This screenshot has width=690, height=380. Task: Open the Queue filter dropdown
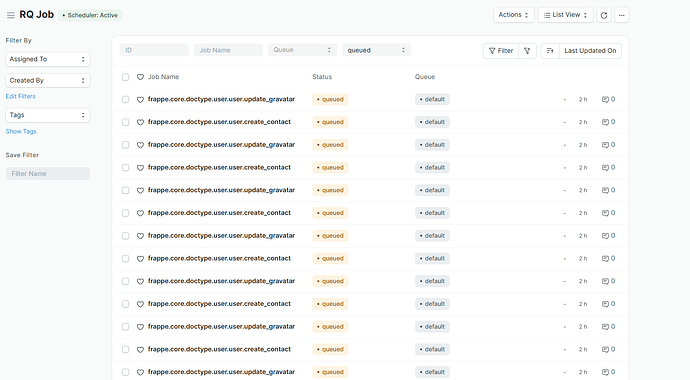(x=302, y=50)
